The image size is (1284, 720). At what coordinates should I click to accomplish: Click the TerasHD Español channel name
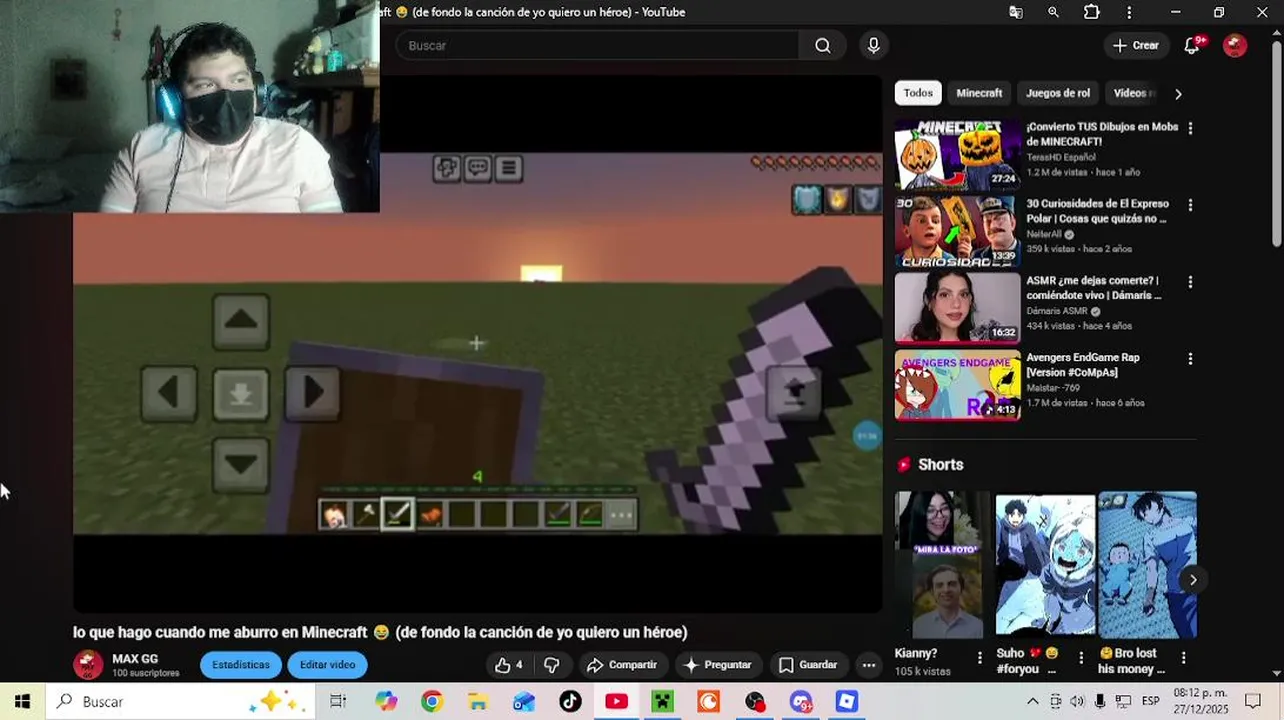(x=1061, y=157)
